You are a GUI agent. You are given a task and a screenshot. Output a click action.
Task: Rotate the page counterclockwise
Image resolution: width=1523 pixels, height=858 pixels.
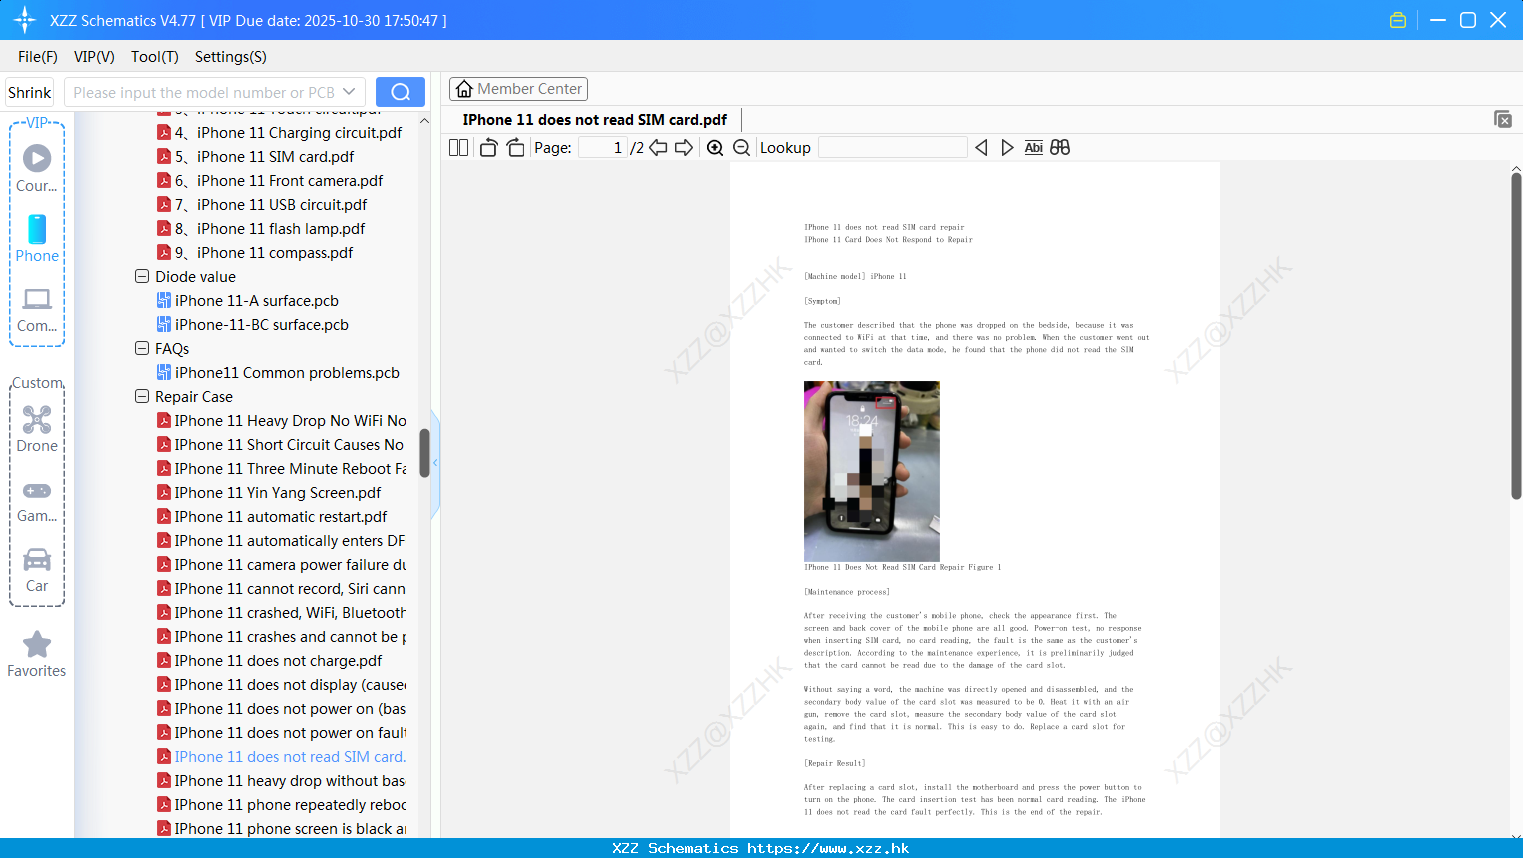(x=488, y=148)
